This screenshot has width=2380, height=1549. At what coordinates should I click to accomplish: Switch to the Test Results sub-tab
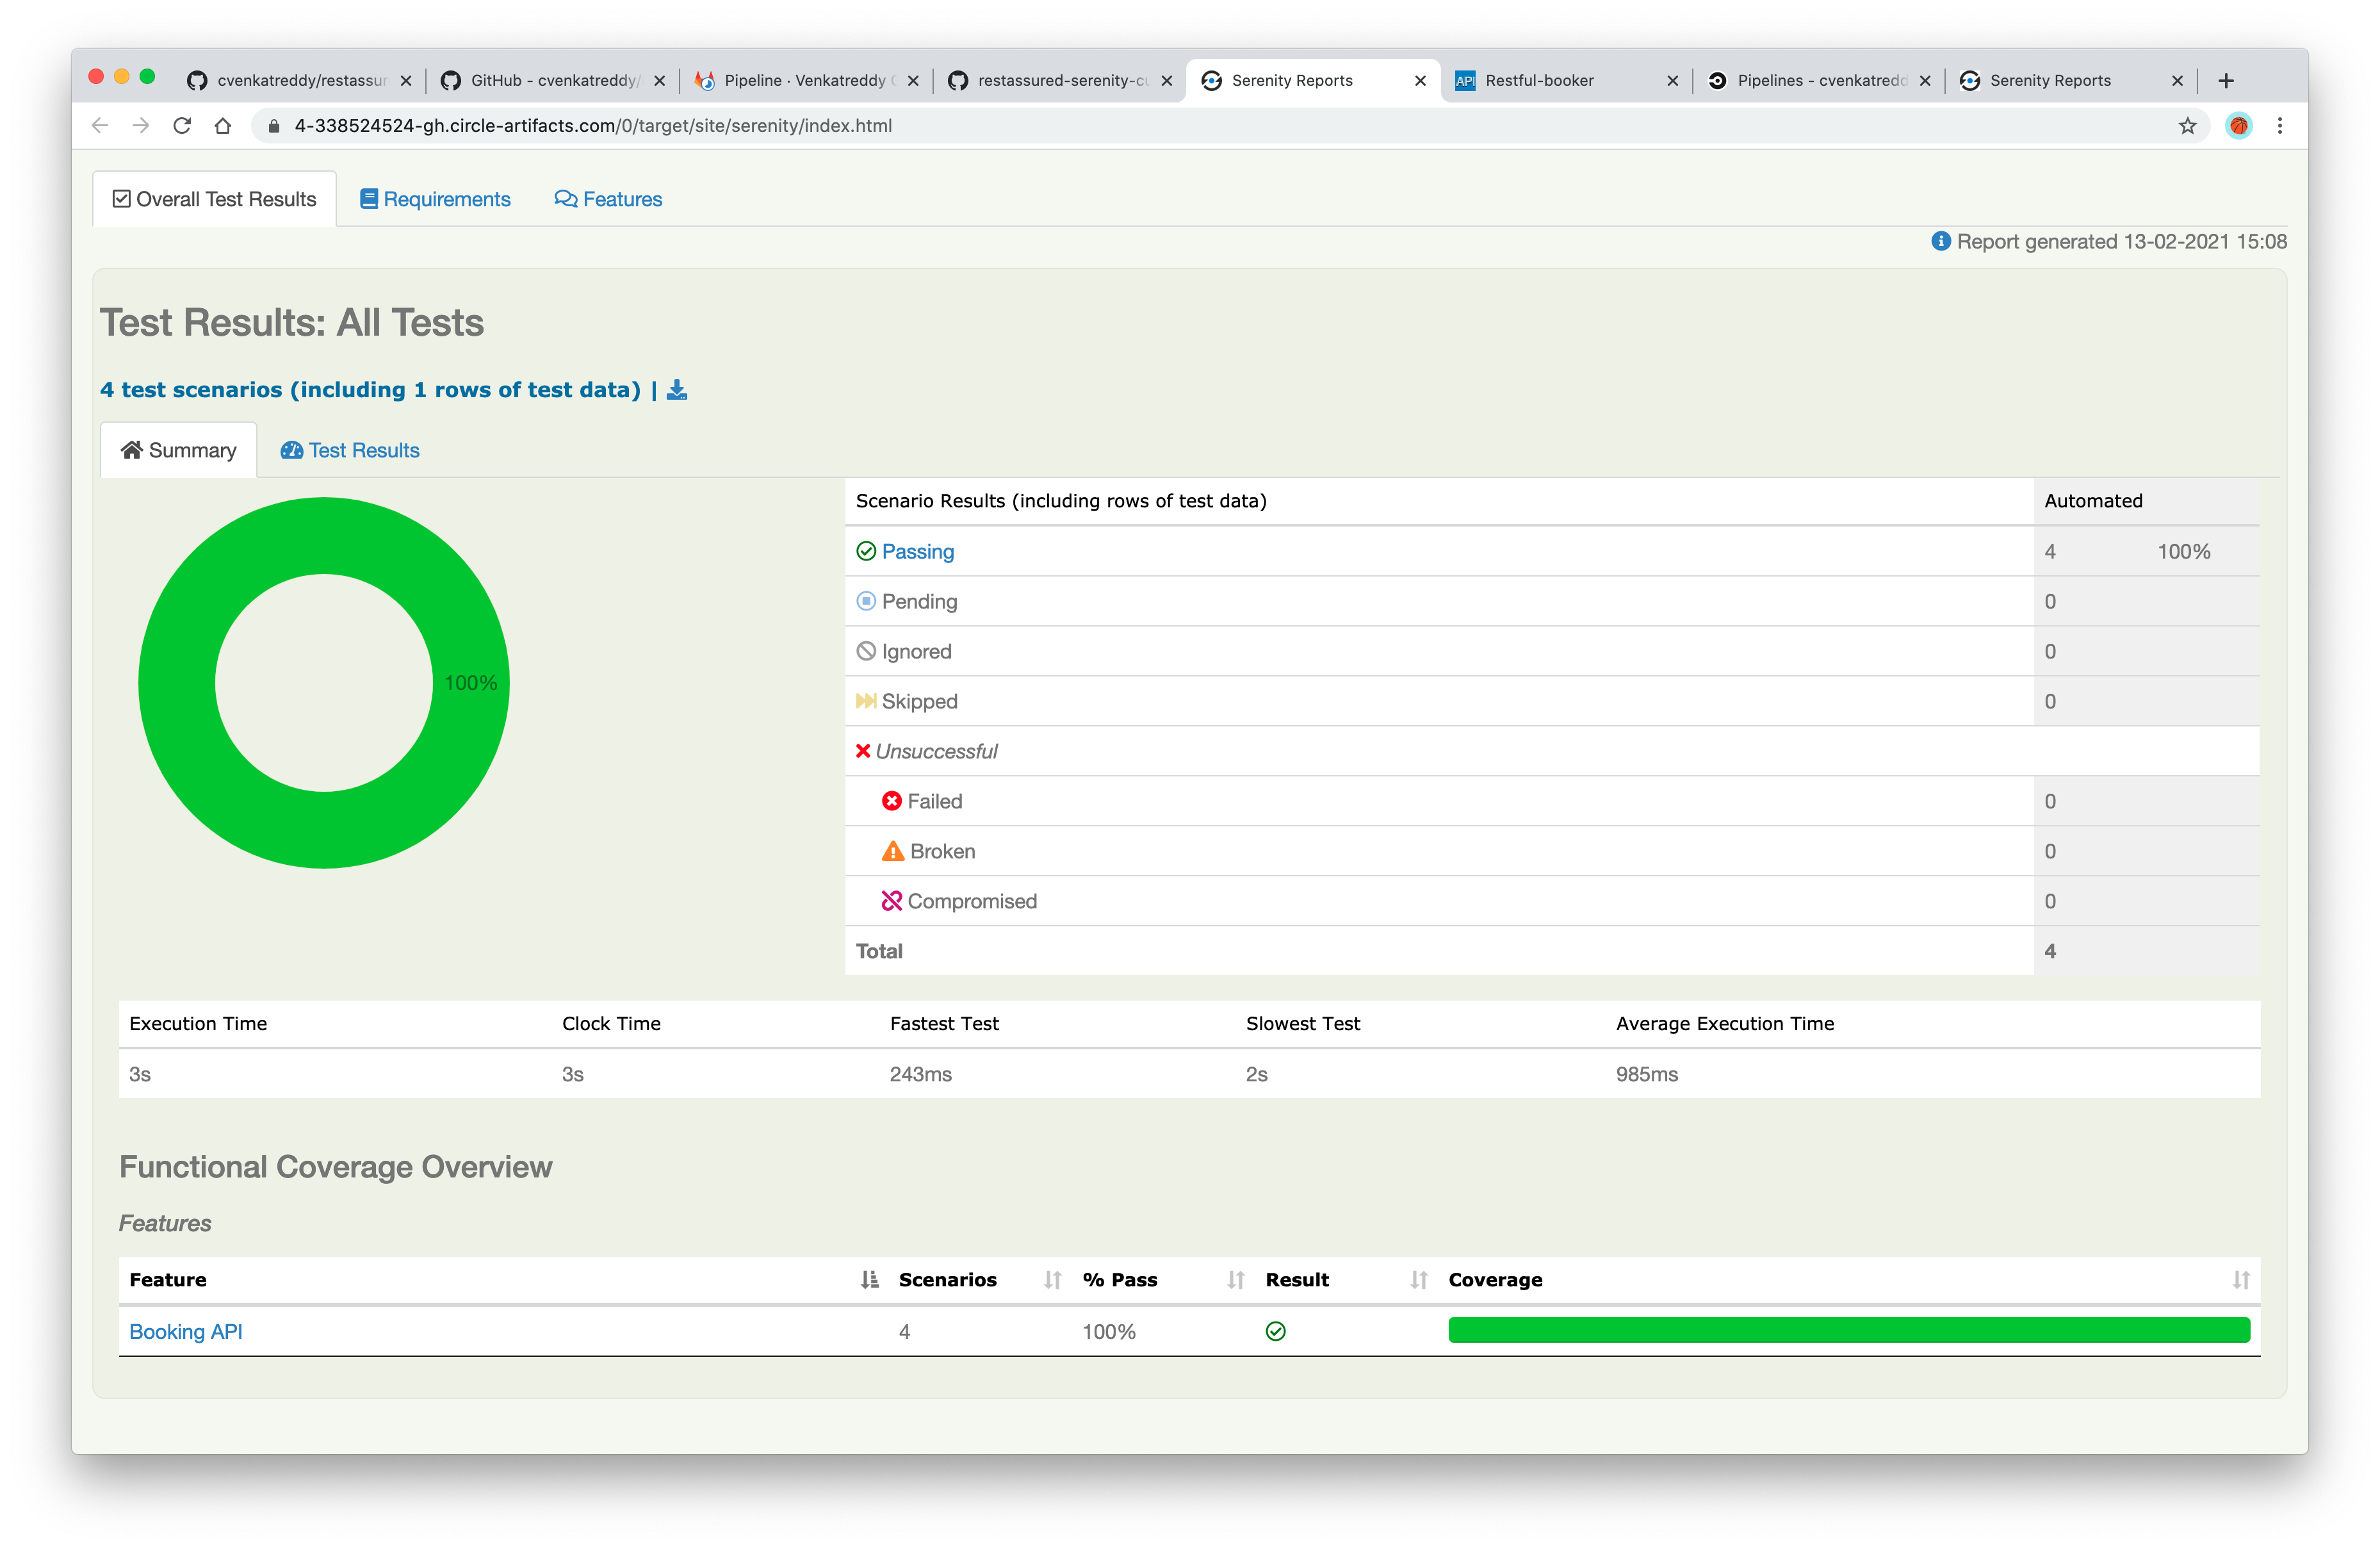pyautogui.click(x=350, y=450)
